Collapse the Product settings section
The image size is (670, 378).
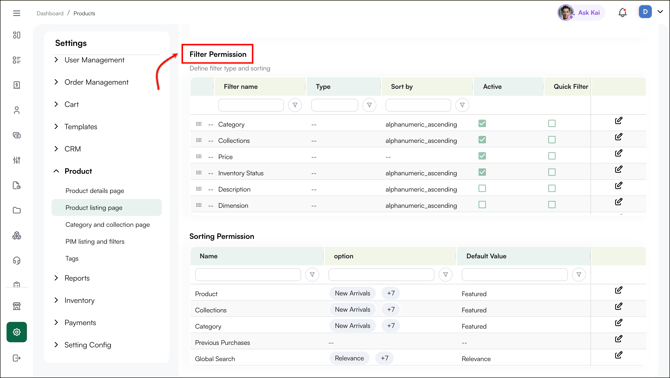pyautogui.click(x=73, y=171)
